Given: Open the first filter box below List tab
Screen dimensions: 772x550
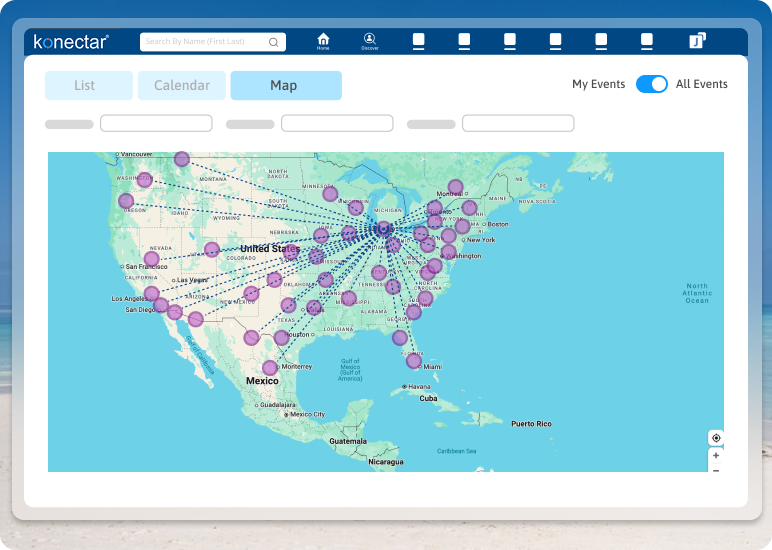Looking at the screenshot, I should [x=156, y=124].
